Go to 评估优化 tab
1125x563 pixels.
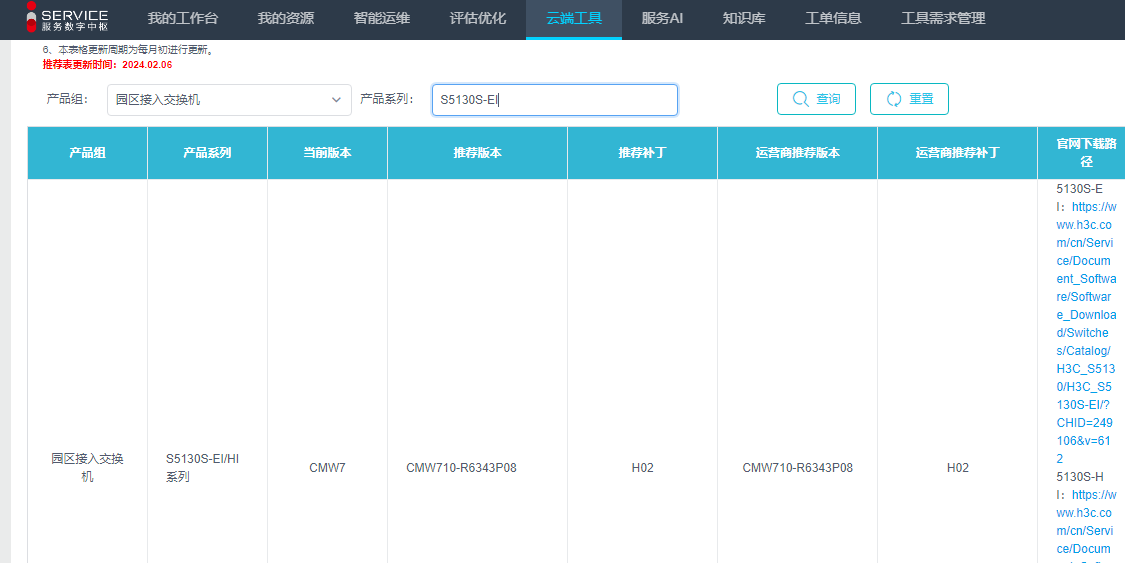click(478, 19)
